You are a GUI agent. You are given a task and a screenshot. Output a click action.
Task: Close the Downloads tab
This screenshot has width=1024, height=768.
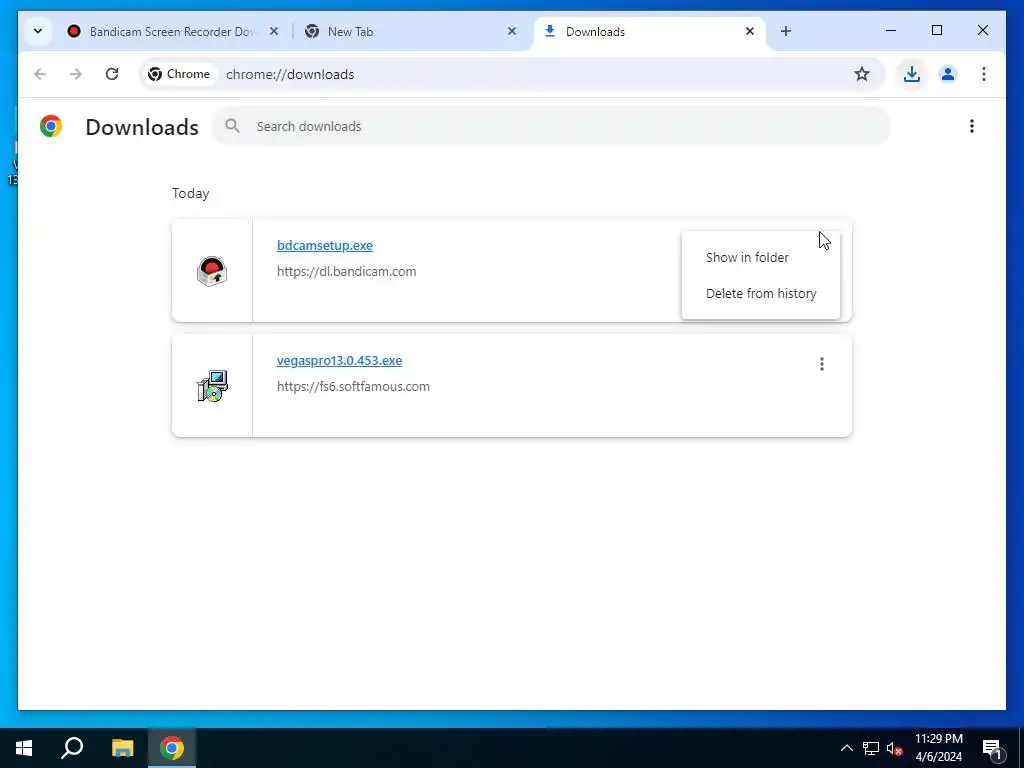pyautogui.click(x=750, y=31)
